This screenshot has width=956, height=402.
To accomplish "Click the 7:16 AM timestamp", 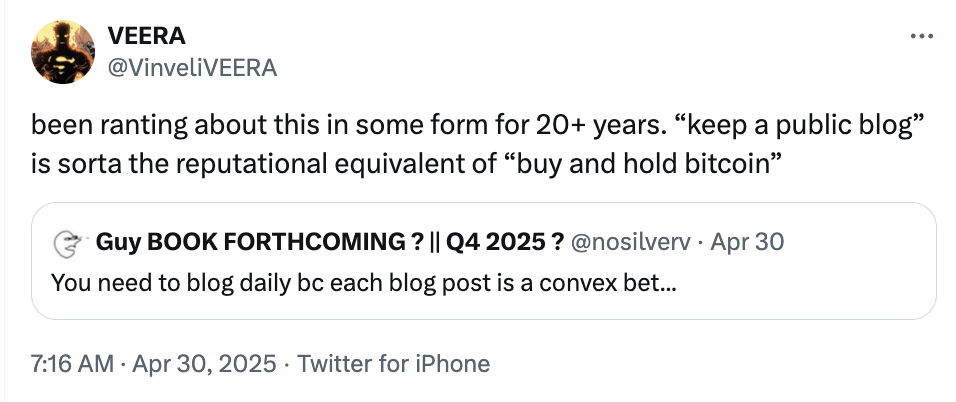I will pyautogui.click(x=72, y=364).
